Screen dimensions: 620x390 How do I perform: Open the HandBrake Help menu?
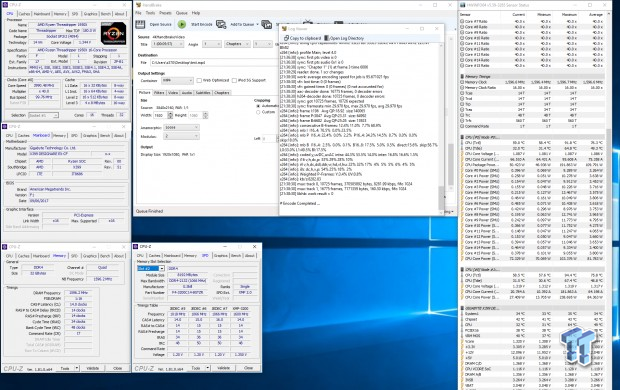(196, 13)
